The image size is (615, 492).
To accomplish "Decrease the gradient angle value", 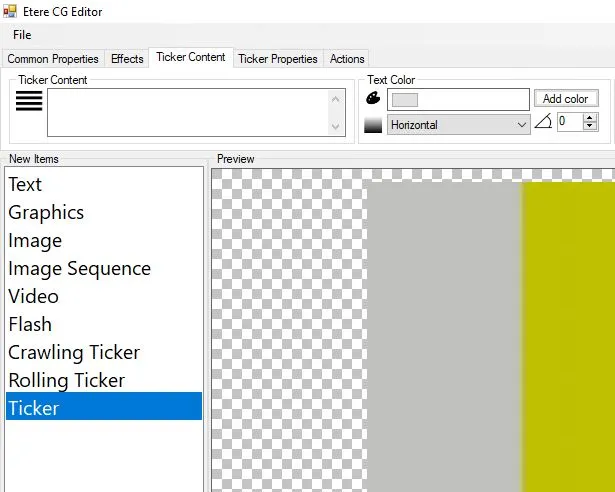I will tap(590, 126).
